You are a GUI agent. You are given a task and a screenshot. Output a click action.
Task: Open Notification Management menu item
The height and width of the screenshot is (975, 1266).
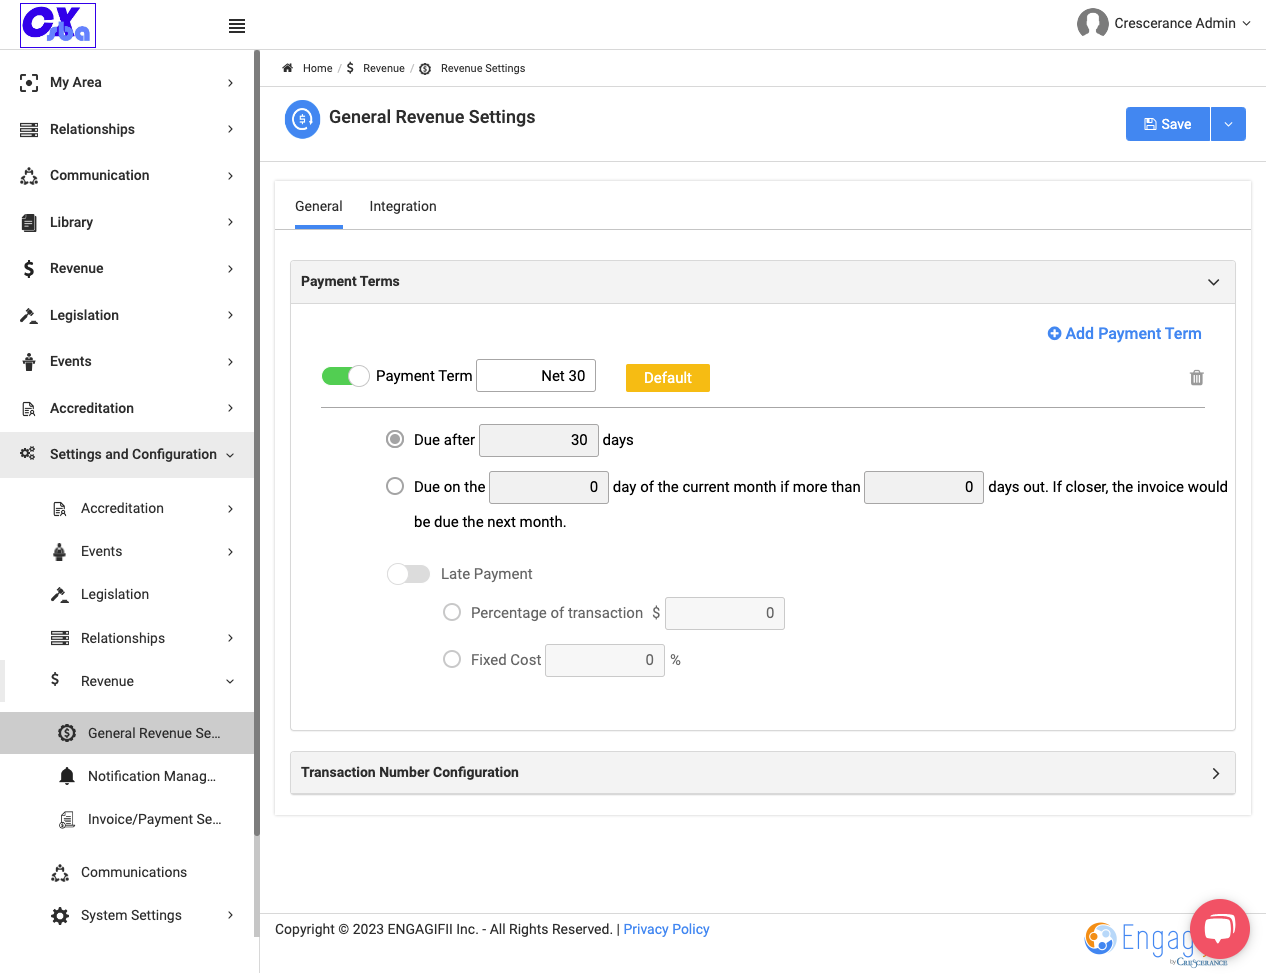coord(152,776)
